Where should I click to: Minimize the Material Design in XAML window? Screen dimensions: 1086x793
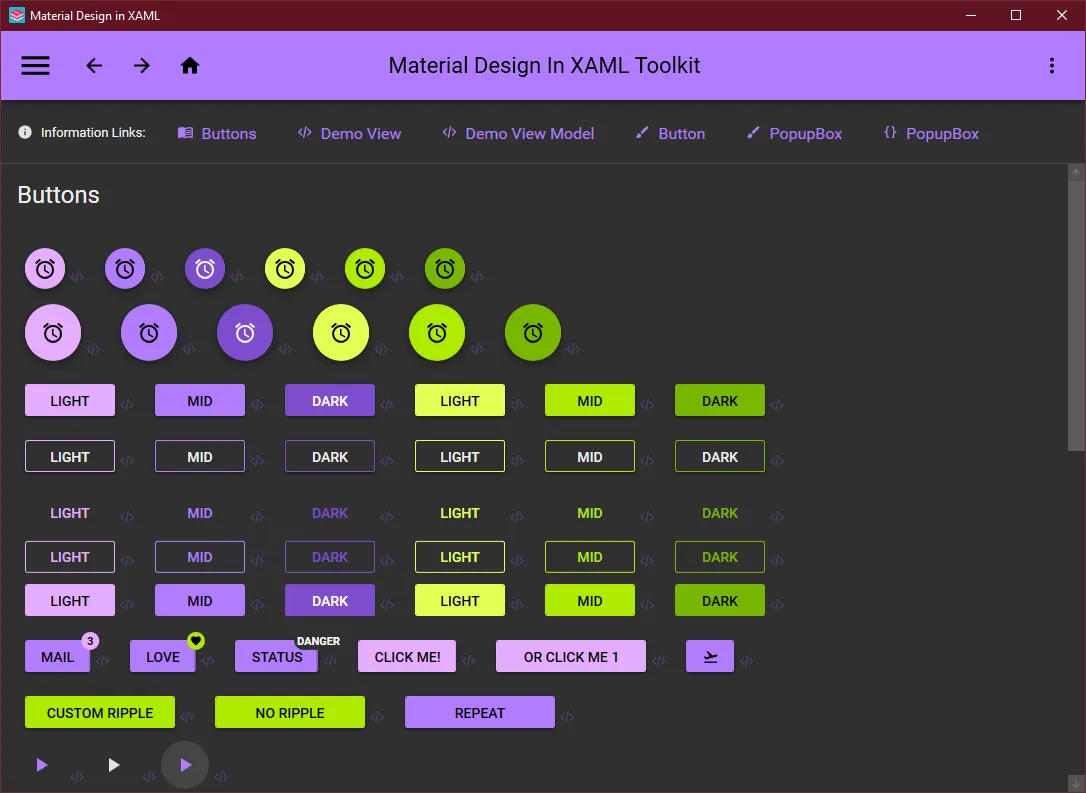click(x=971, y=15)
